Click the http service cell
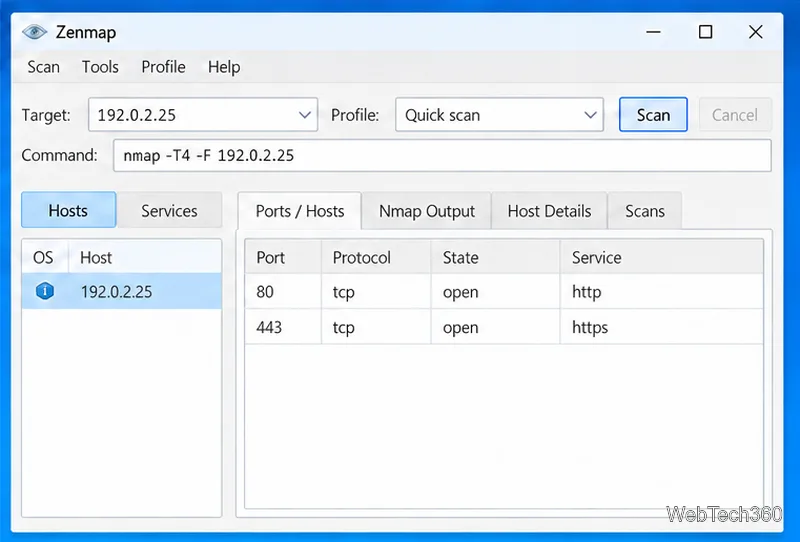Viewport: 800px width, 542px height. coord(662,291)
